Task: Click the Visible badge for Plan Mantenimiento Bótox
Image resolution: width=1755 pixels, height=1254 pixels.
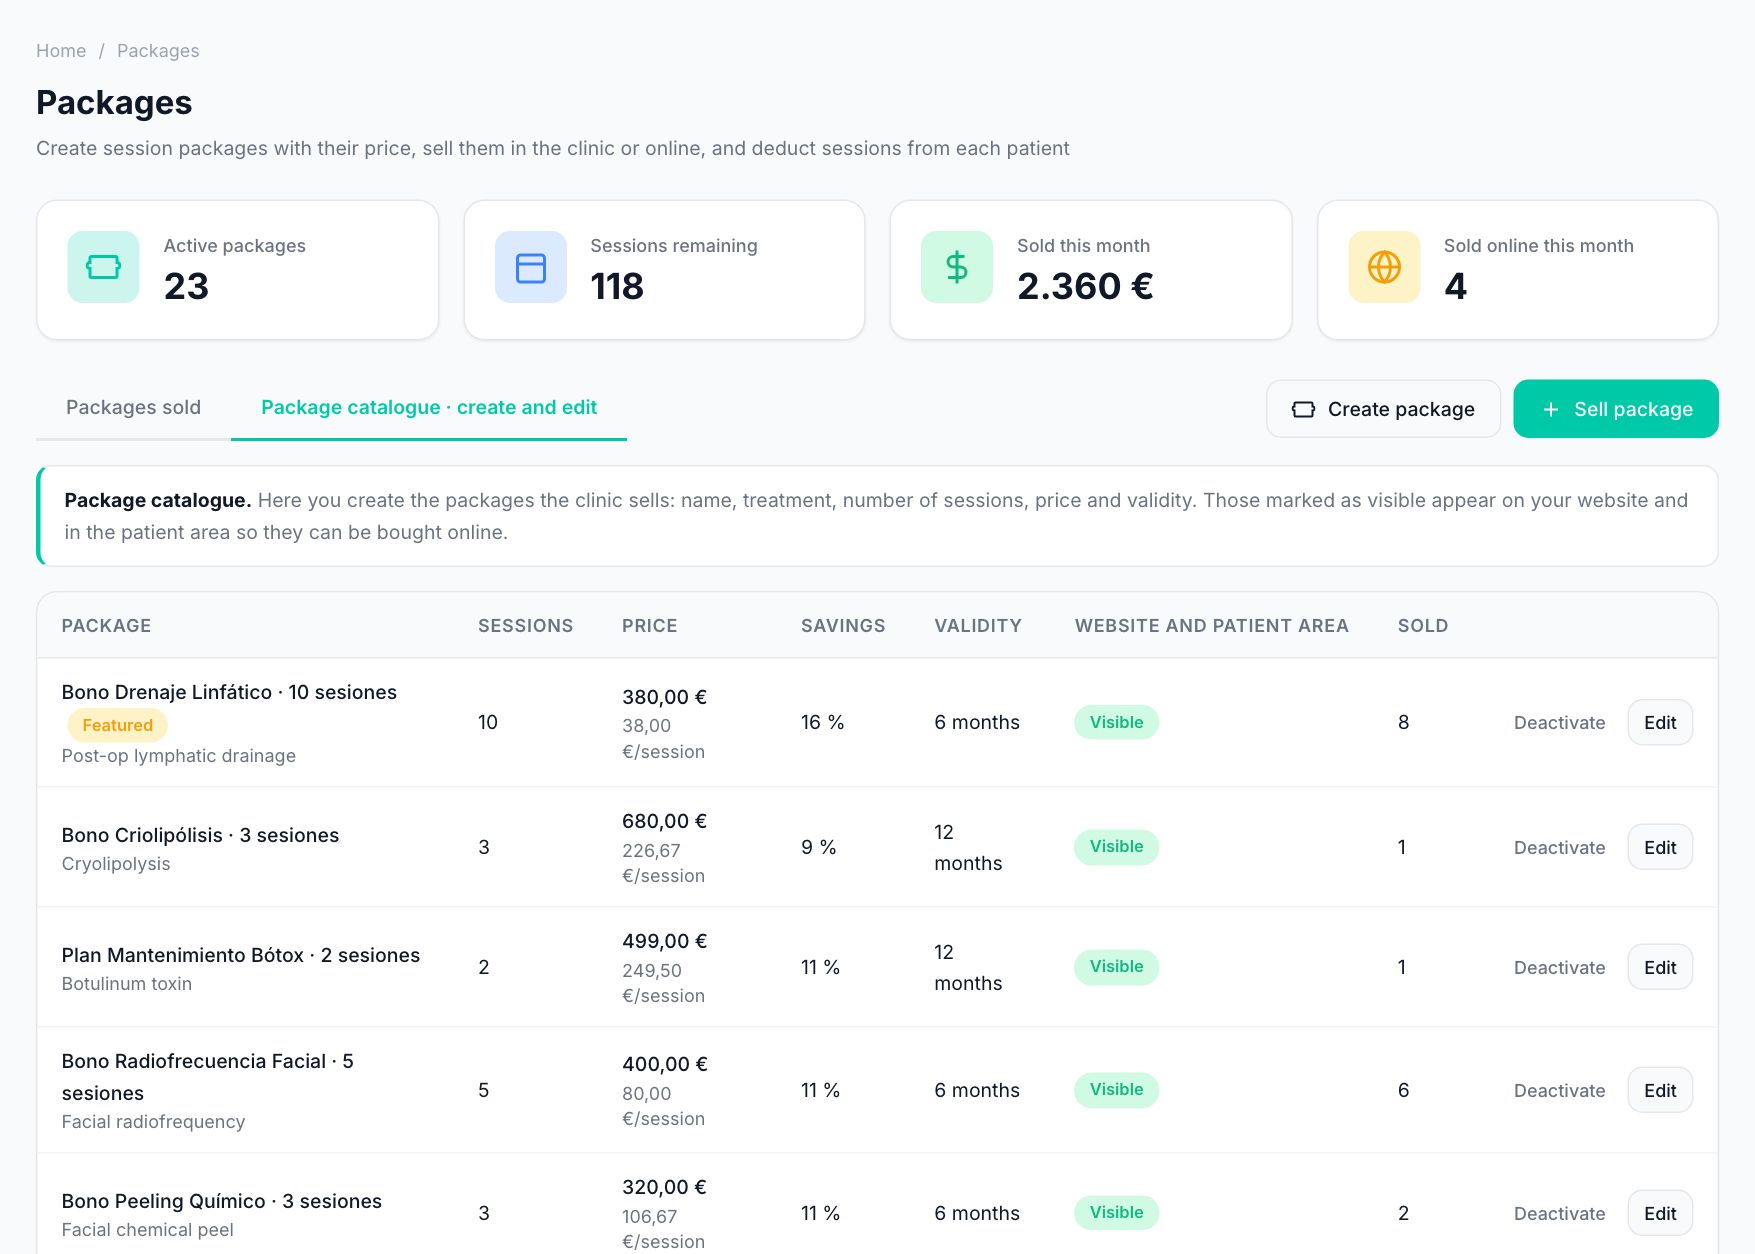Action: (x=1116, y=967)
